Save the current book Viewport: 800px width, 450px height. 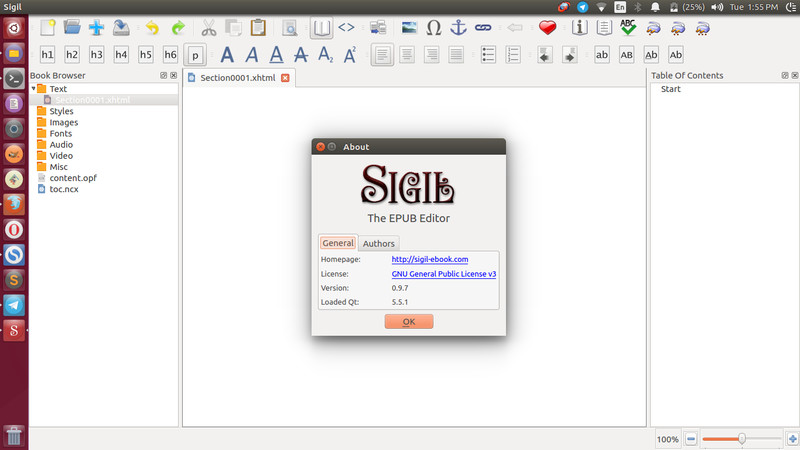[x=121, y=28]
